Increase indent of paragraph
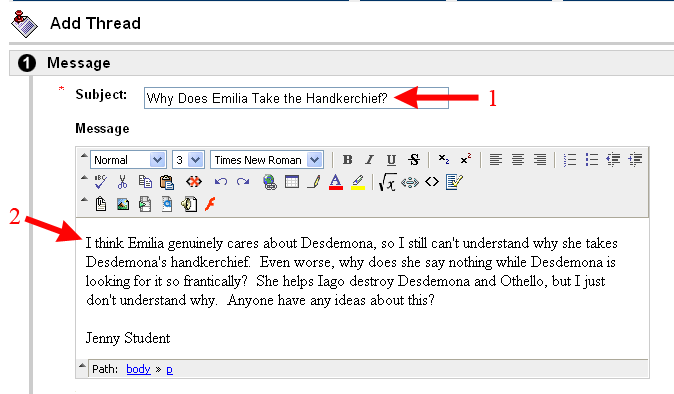Viewport: 674px width, 394px height. [635, 160]
